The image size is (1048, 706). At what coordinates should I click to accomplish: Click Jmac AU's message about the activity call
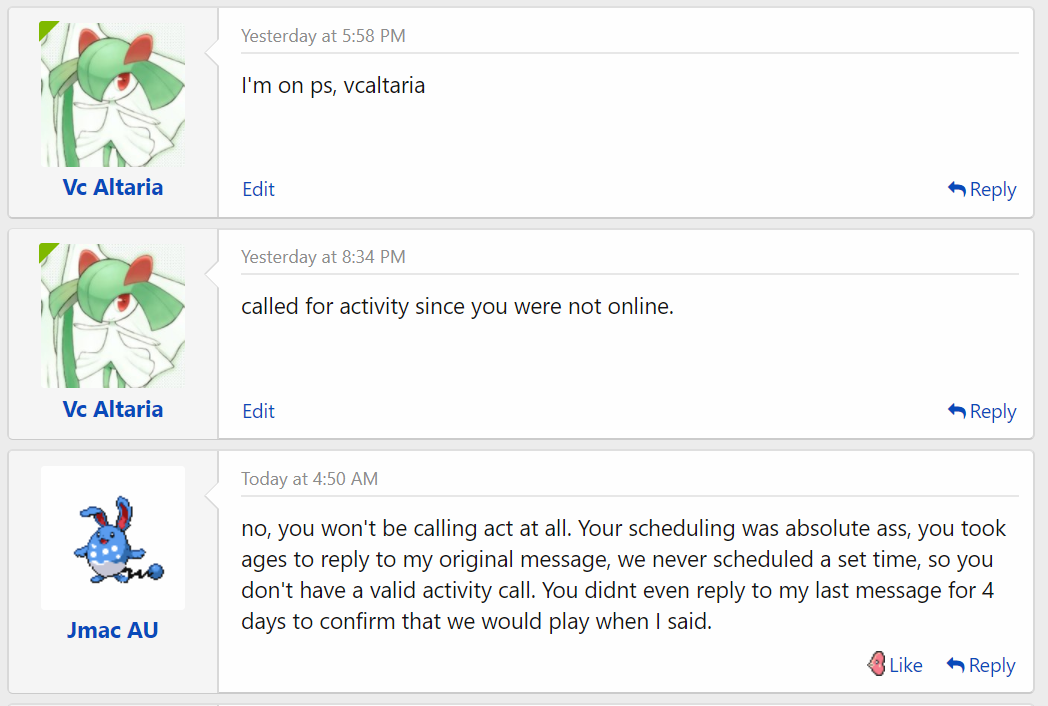623,574
